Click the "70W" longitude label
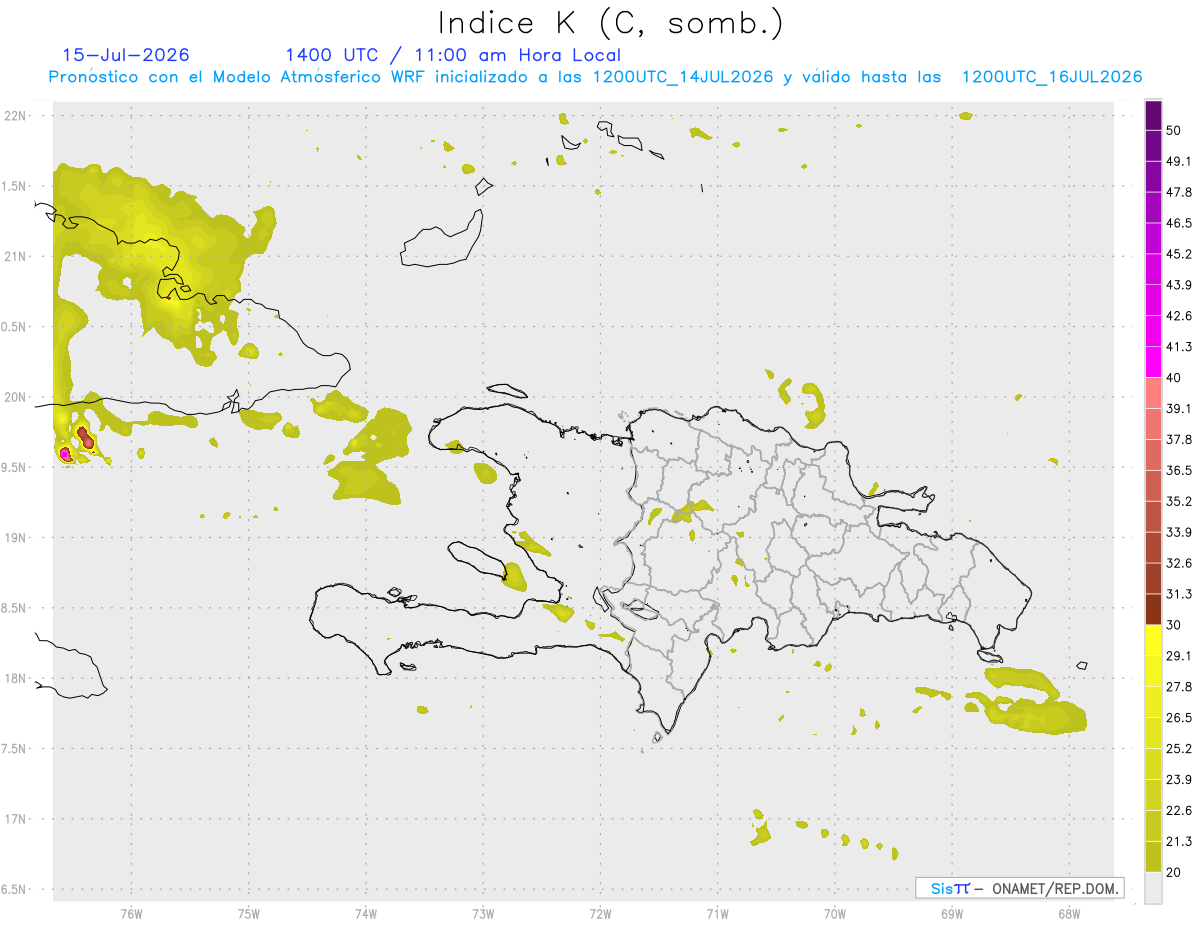 coord(835,913)
